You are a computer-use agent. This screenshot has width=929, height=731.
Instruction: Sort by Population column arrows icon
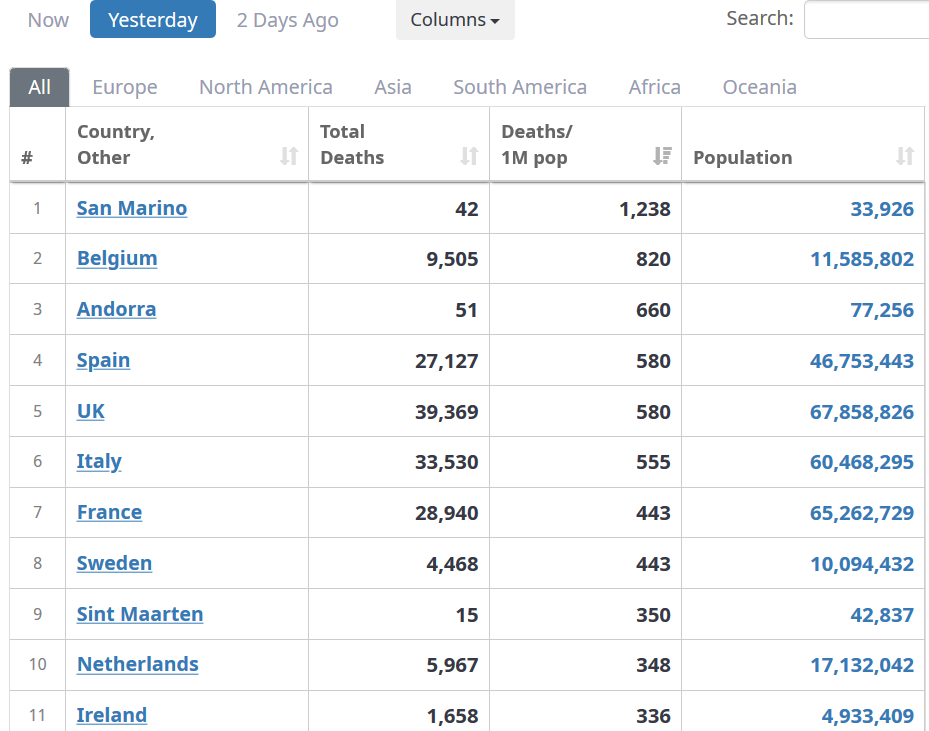click(x=905, y=156)
